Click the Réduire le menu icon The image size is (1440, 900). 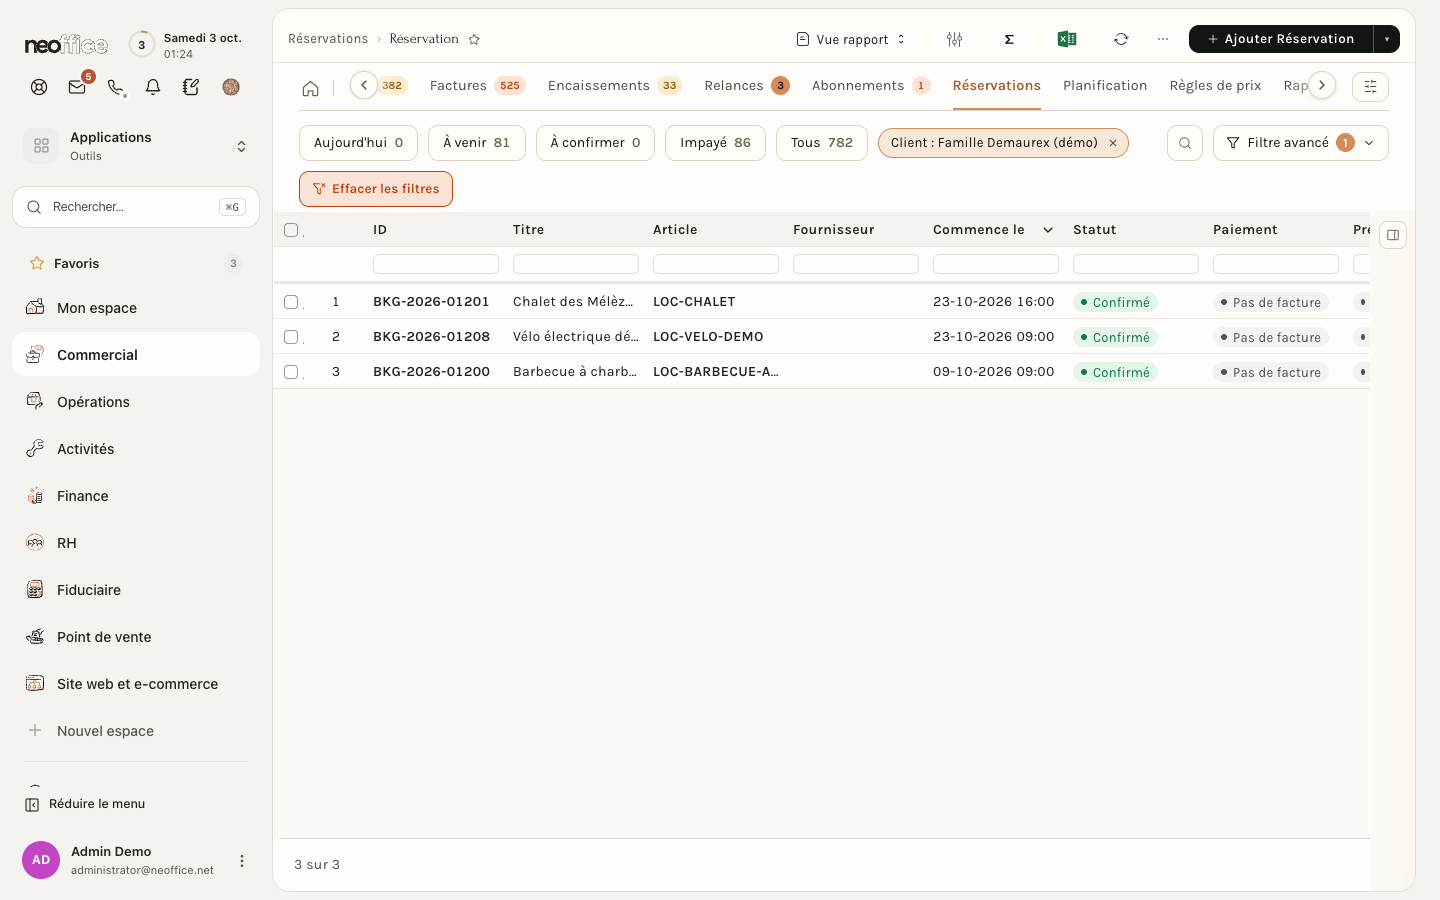(x=32, y=804)
